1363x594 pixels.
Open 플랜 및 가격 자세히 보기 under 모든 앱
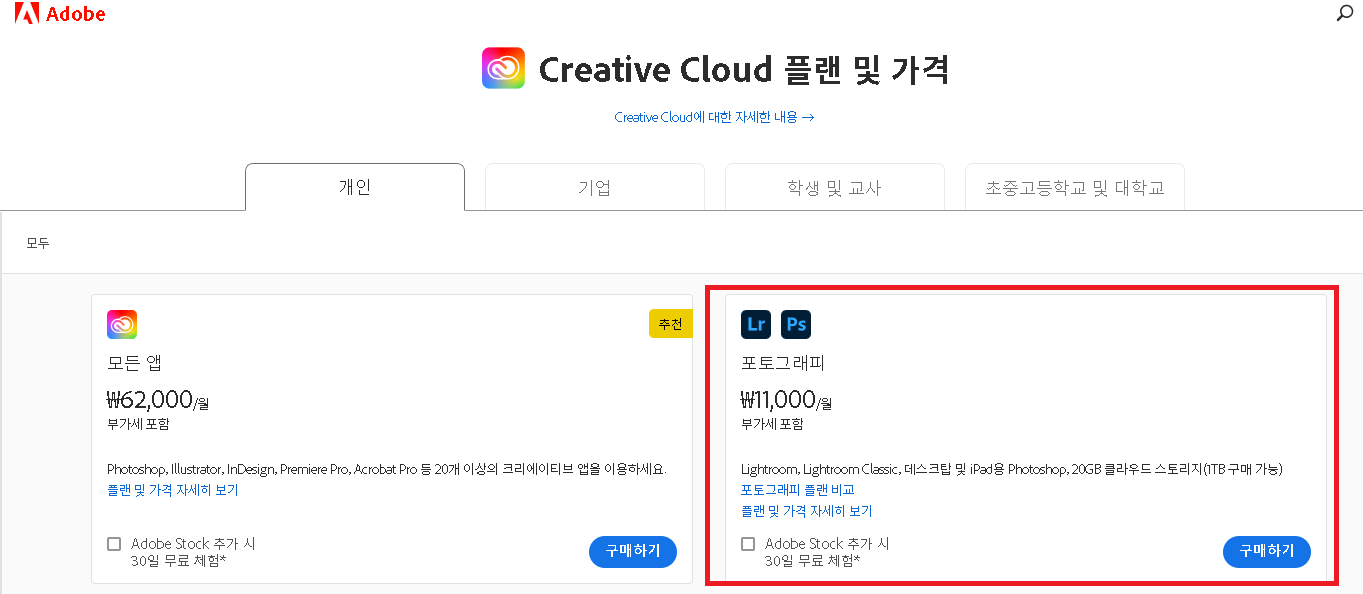click(x=173, y=490)
